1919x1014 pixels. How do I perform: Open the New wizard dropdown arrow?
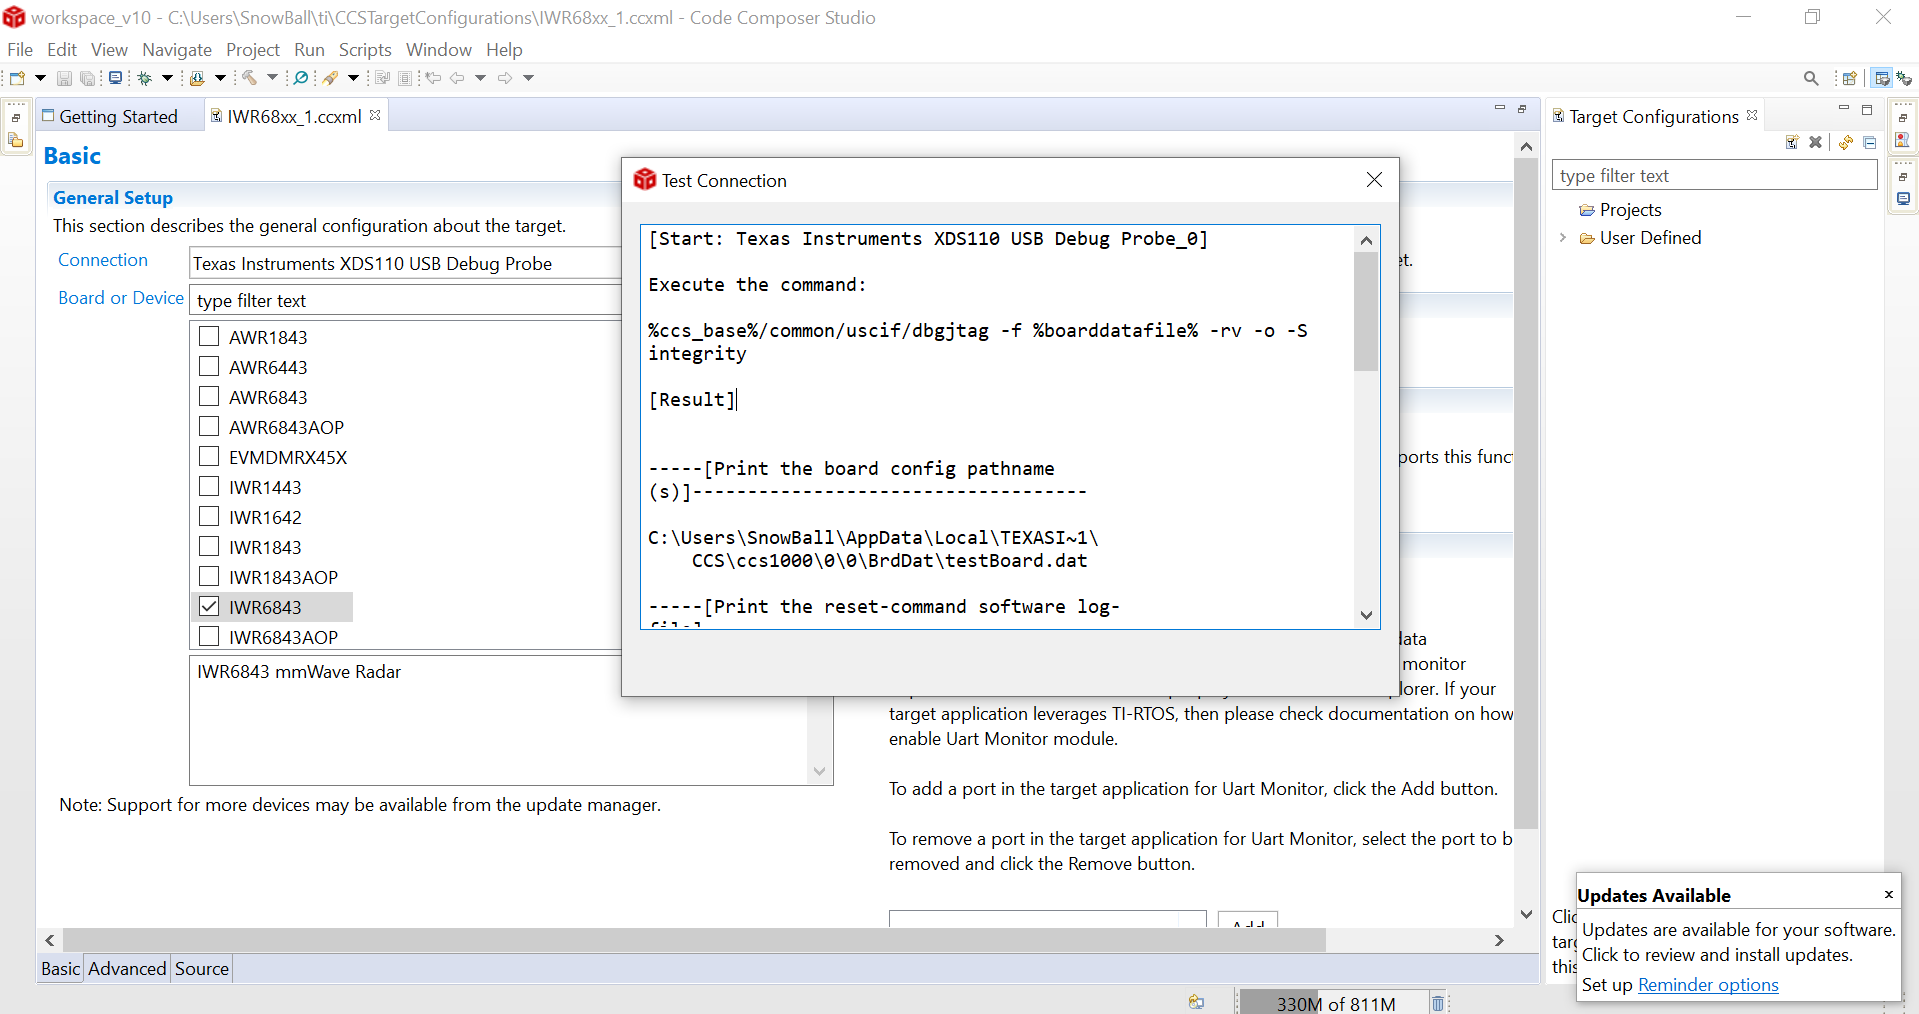40,78
